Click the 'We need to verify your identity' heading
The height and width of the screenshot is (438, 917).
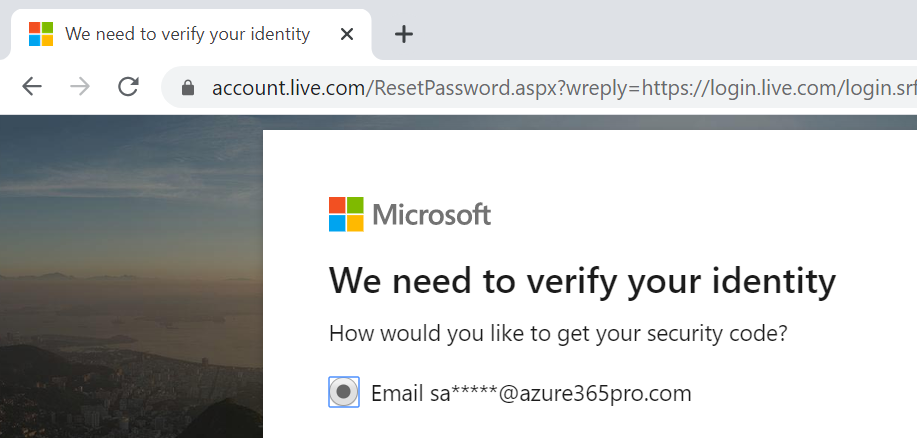582,282
